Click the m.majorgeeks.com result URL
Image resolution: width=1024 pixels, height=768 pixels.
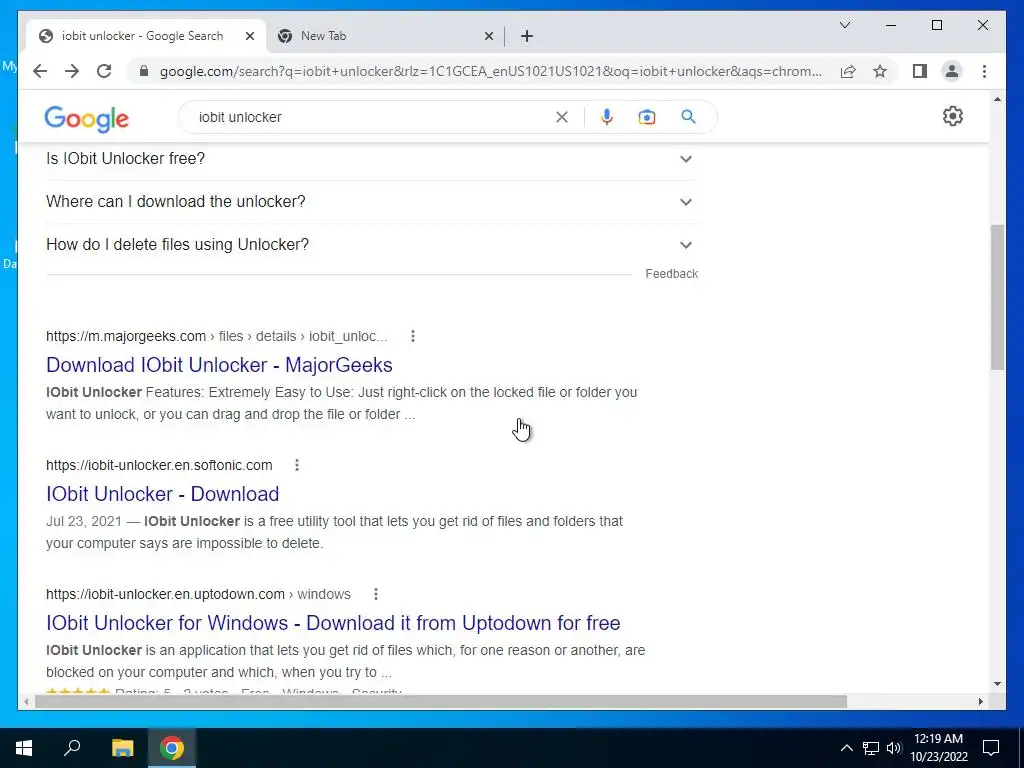[126, 336]
